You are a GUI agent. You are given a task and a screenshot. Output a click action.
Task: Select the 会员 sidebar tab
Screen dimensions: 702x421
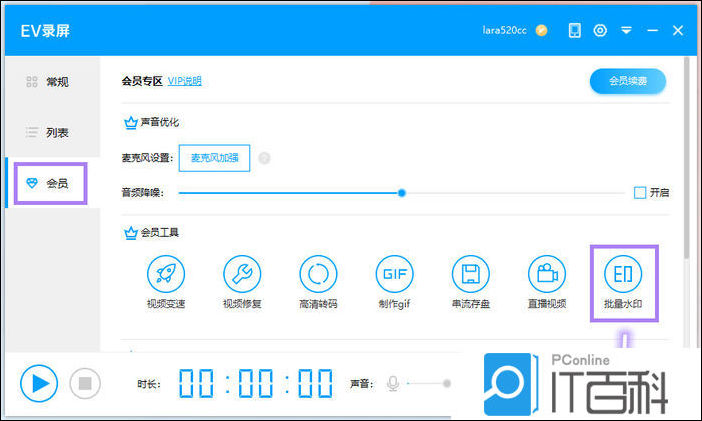point(50,183)
